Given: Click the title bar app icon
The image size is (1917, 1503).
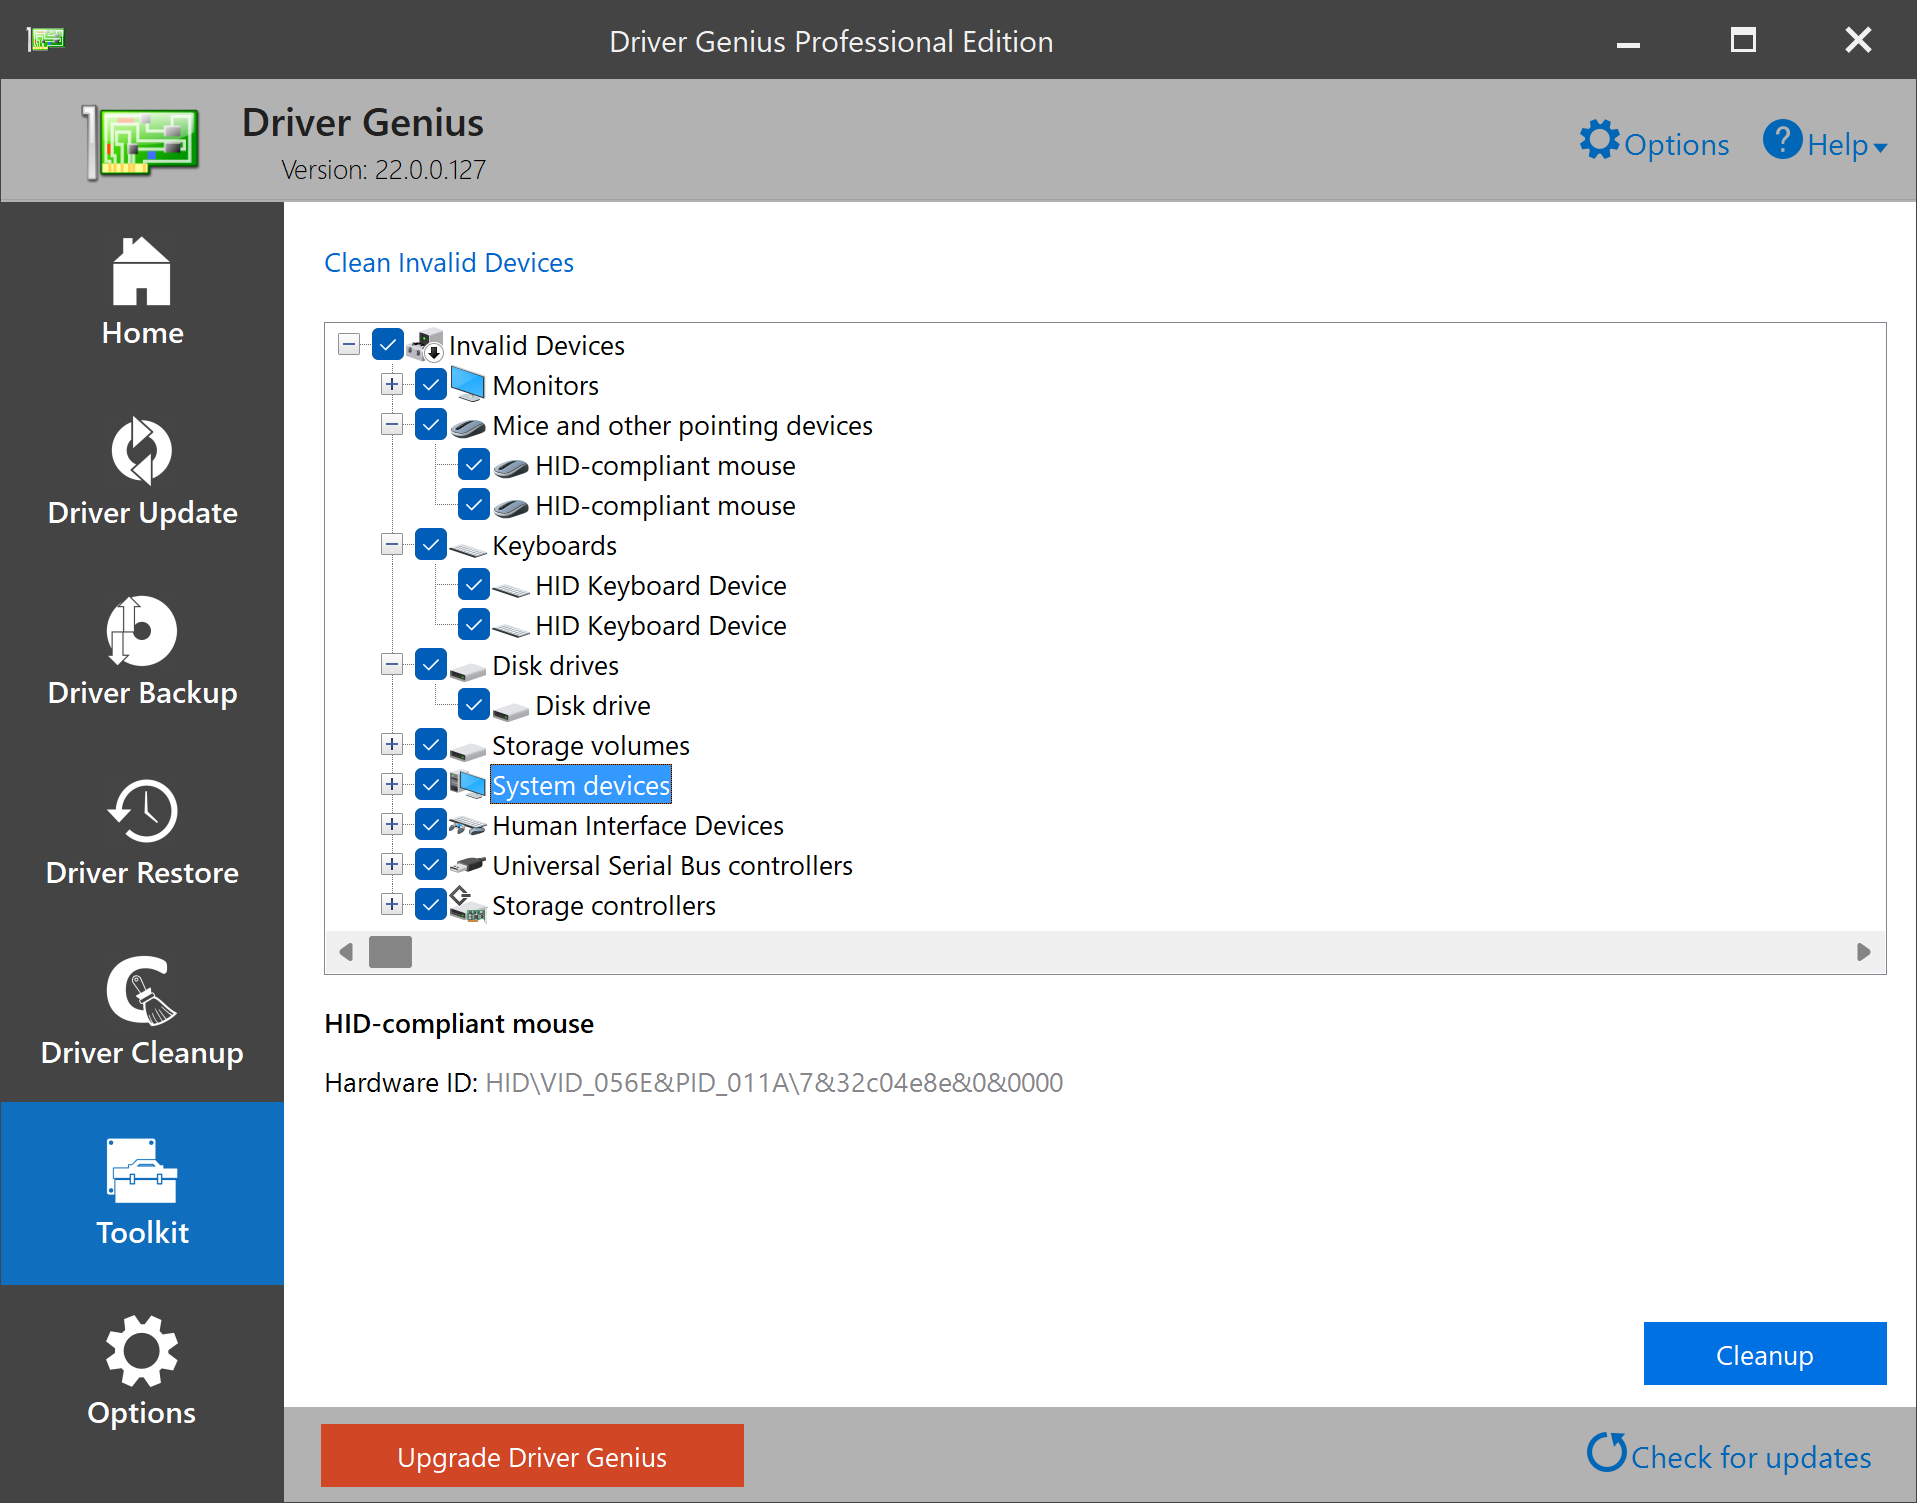Looking at the screenshot, I should click(x=46, y=39).
